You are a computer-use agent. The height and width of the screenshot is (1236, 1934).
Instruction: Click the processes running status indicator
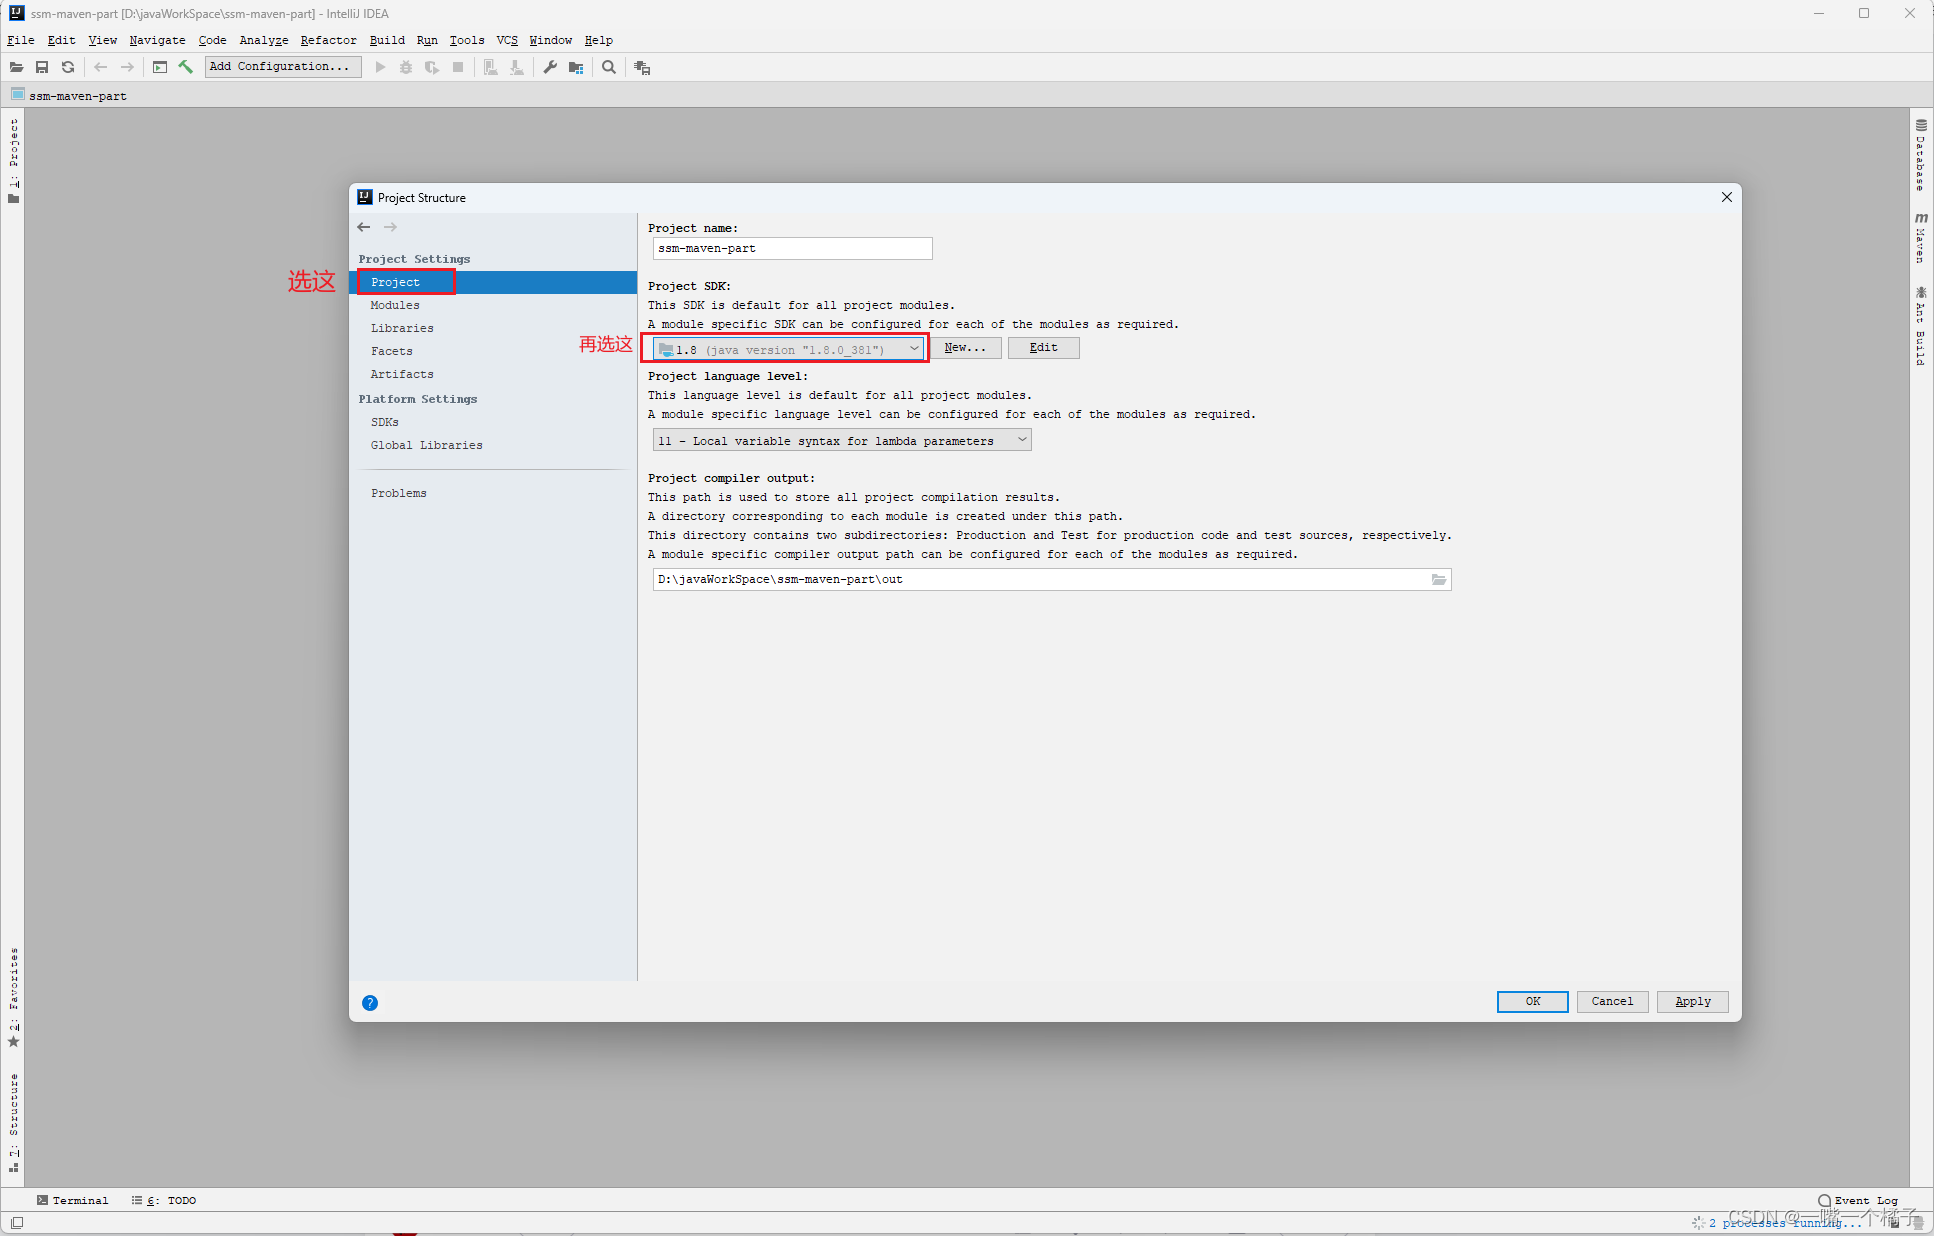(x=1776, y=1223)
